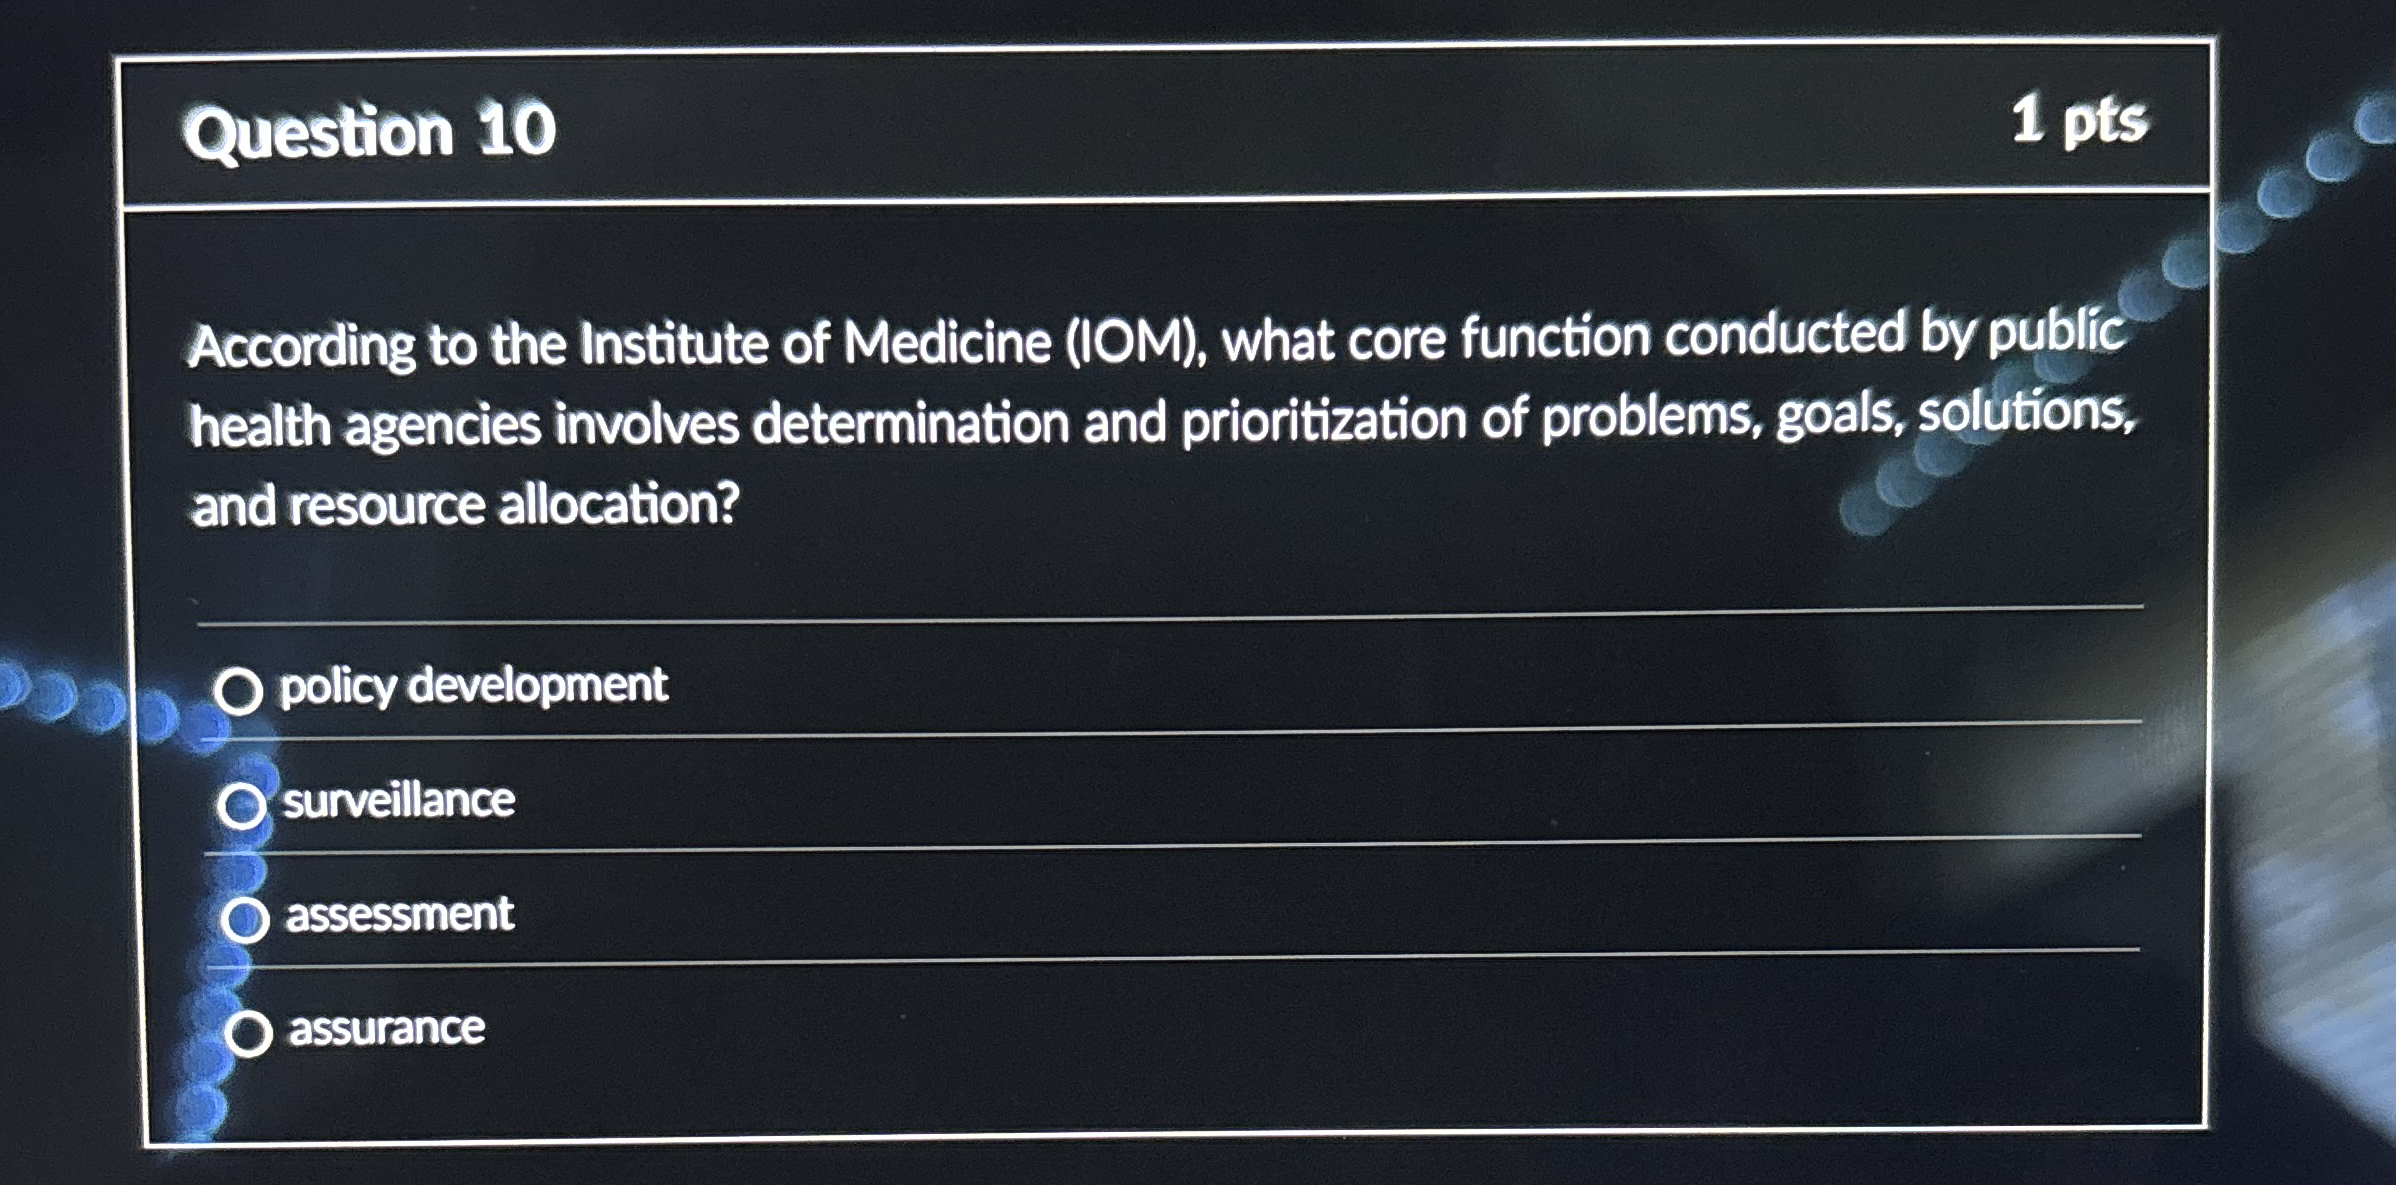The width and height of the screenshot is (2396, 1185).
Task: Click the divider line under the question text
Action: point(1100,620)
